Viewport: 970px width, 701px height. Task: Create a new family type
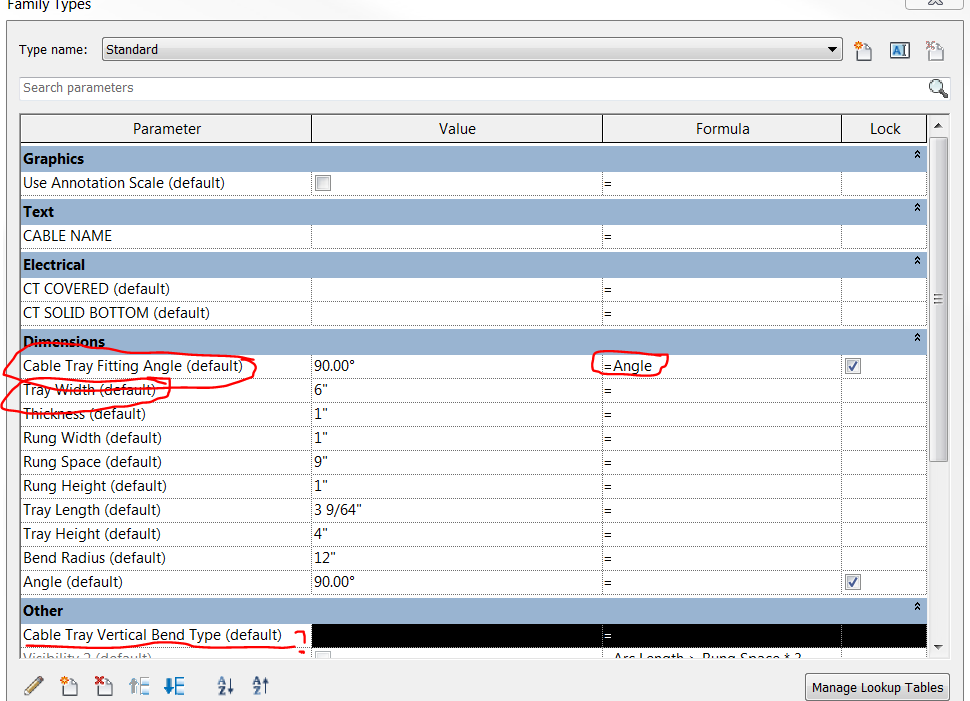[863, 50]
